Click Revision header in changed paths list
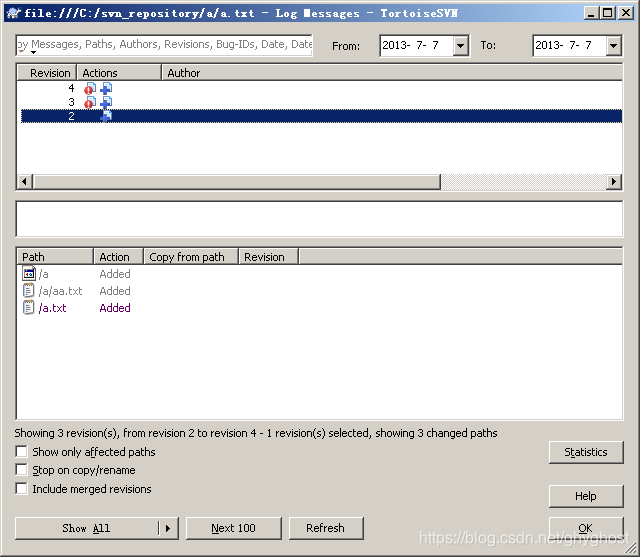 268,257
